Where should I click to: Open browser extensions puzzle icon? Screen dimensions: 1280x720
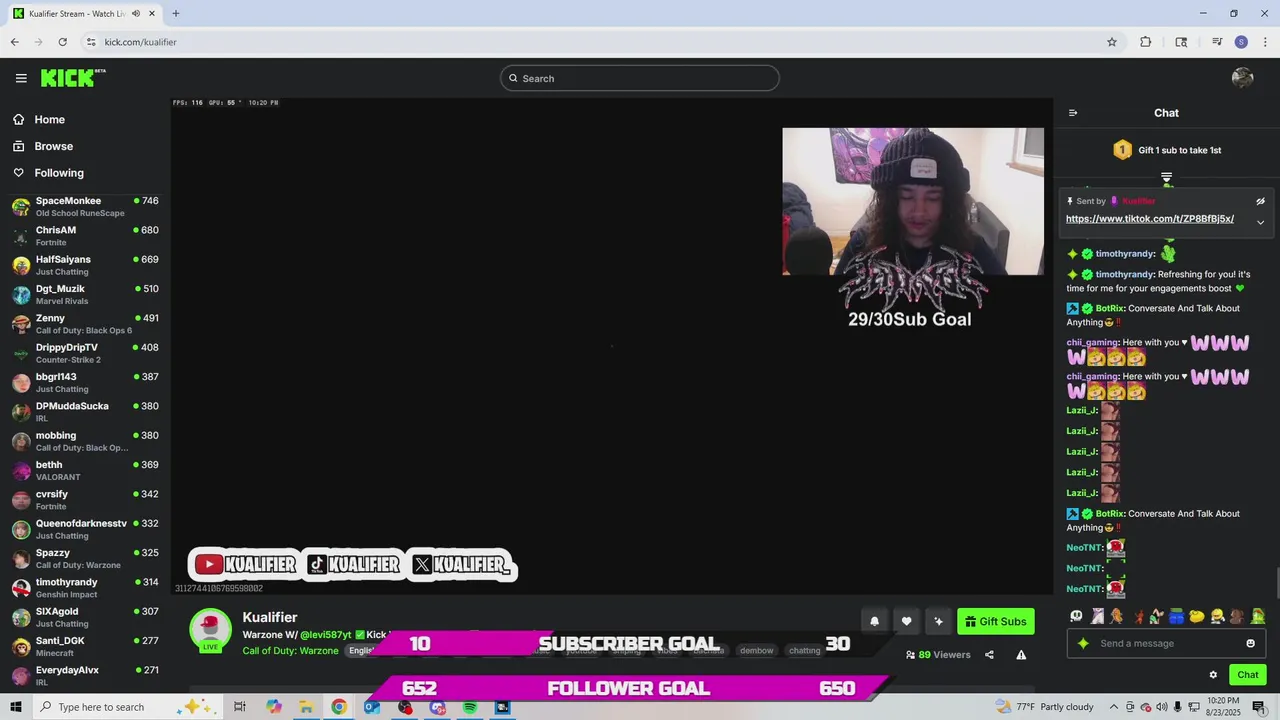(1146, 42)
